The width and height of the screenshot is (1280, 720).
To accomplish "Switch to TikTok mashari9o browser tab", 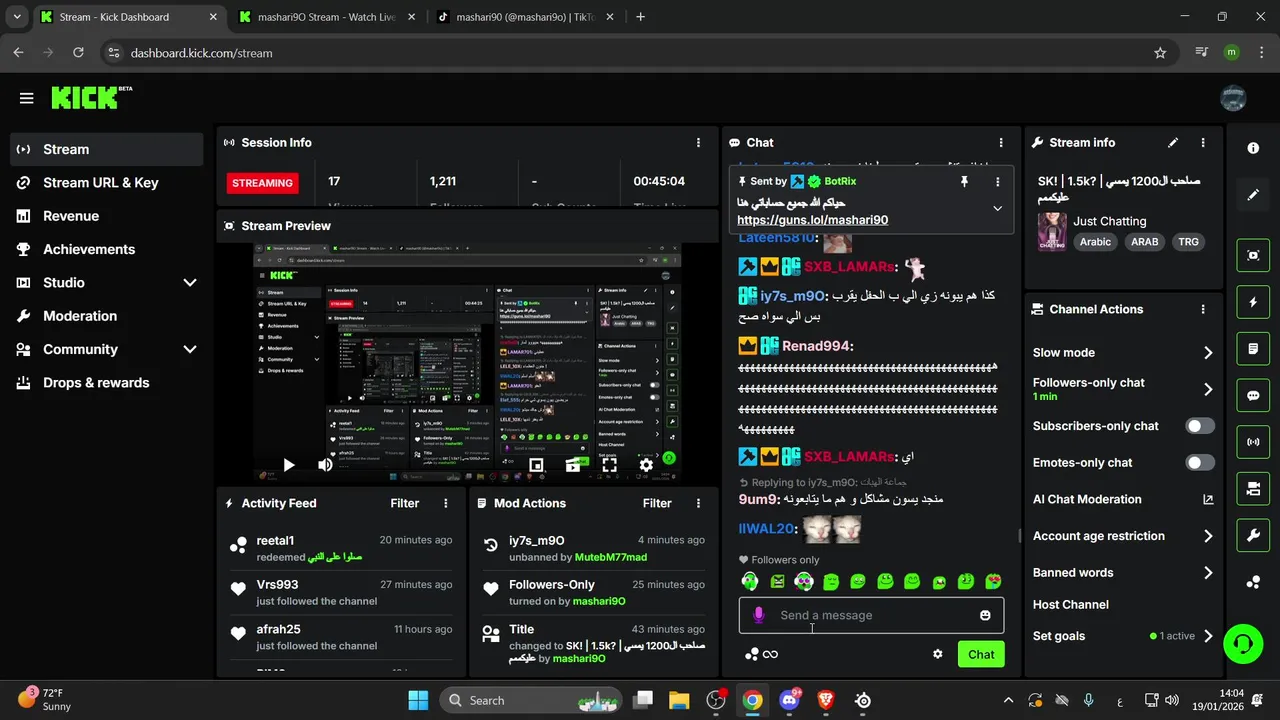I will [x=525, y=17].
